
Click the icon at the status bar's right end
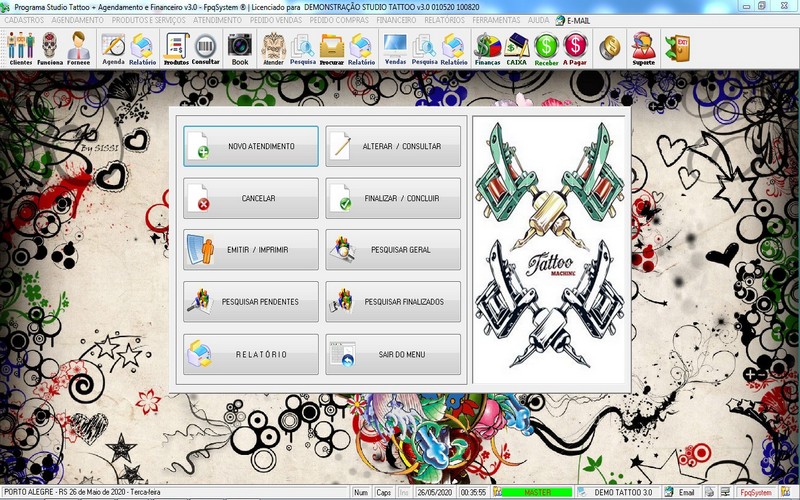[786, 492]
